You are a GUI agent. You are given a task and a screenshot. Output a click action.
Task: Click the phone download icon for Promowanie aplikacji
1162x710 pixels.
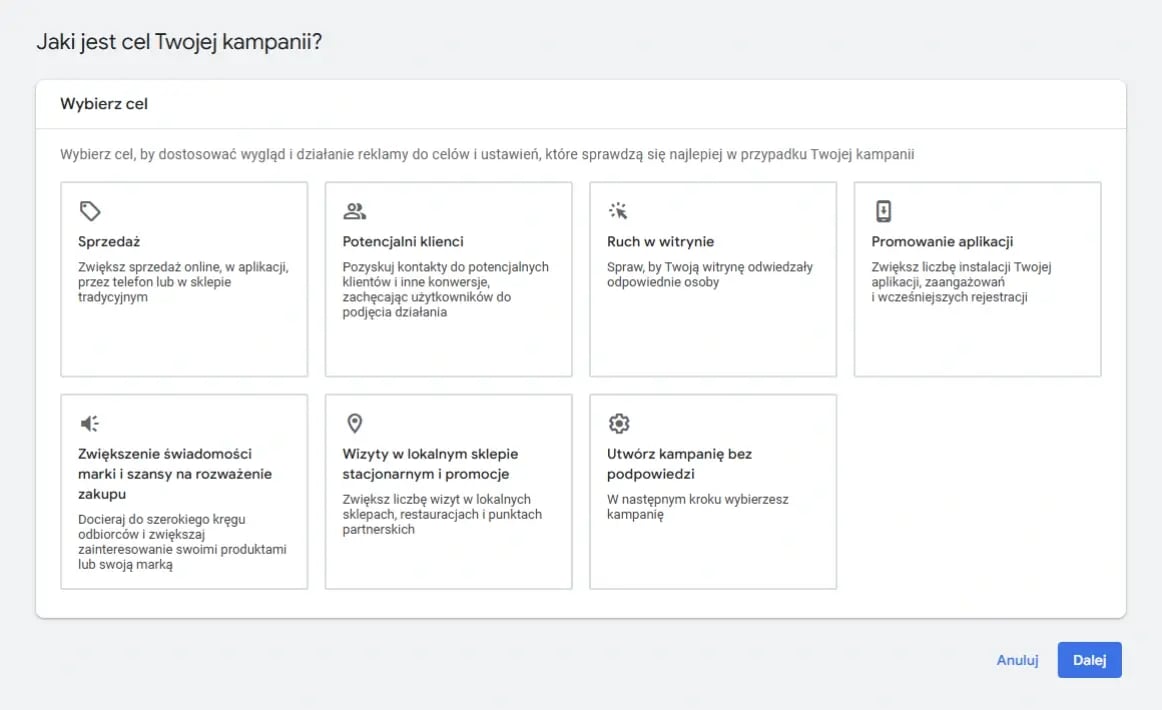883,211
